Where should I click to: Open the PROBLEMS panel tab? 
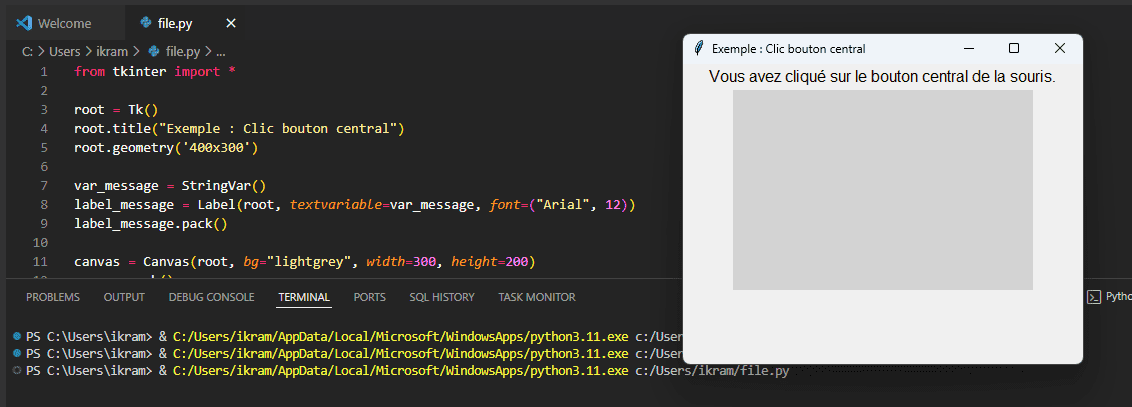coord(53,297)
